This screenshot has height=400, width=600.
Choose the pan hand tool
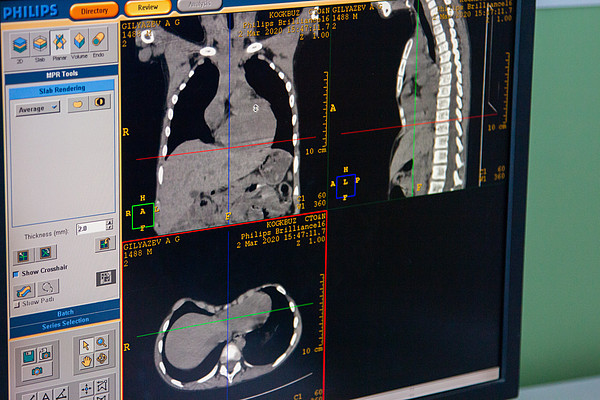[87, 359]
